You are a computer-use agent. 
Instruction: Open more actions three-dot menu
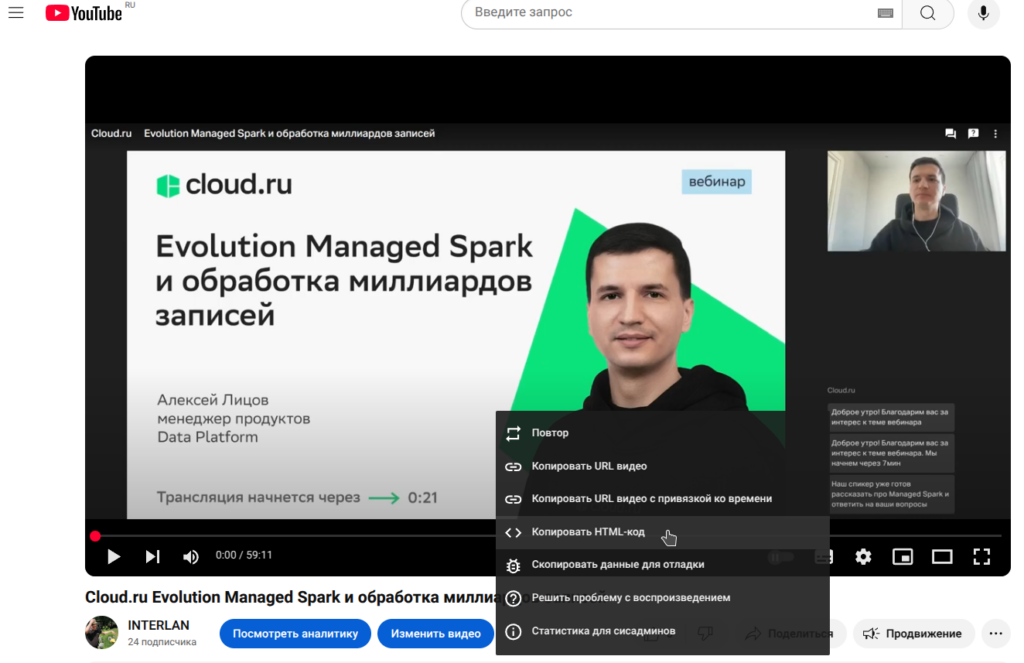pos(994,633)
